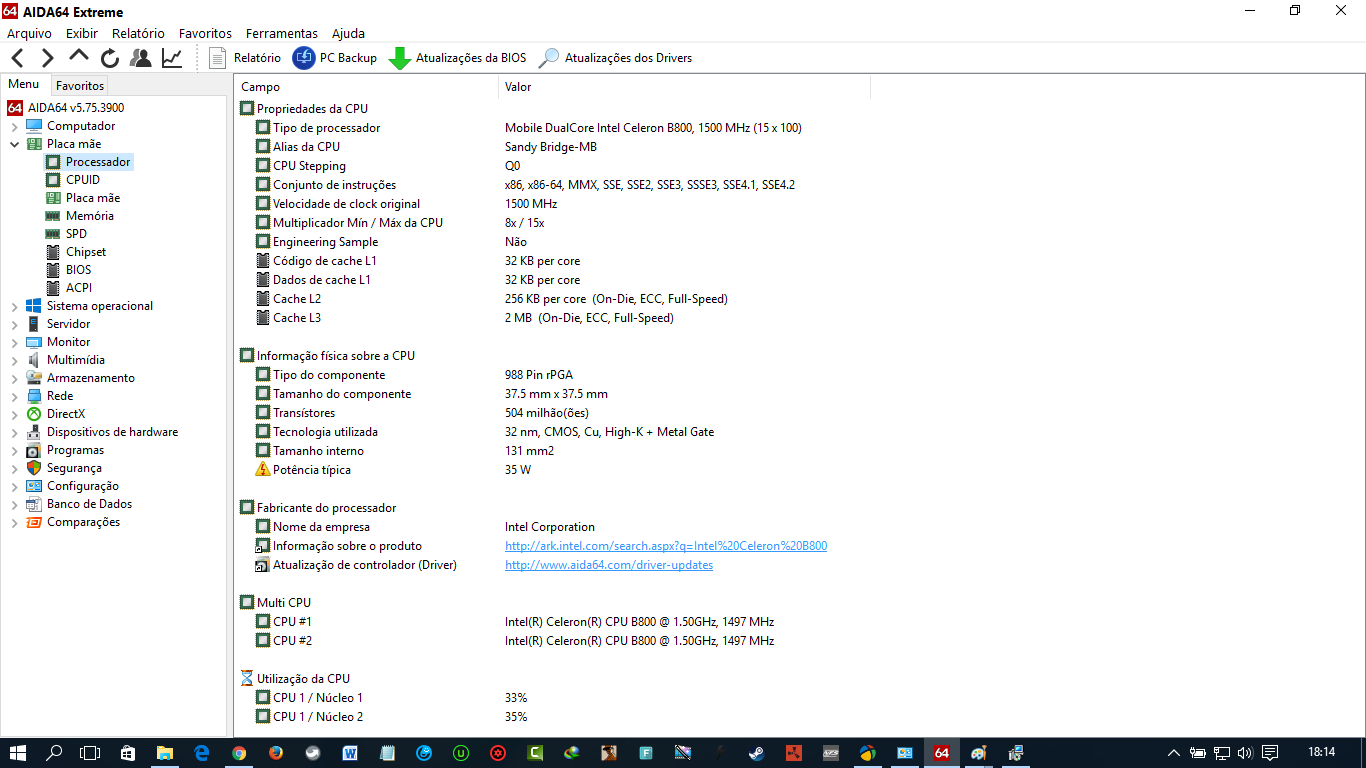Expand the DirectX node

(x=15, y=414)
